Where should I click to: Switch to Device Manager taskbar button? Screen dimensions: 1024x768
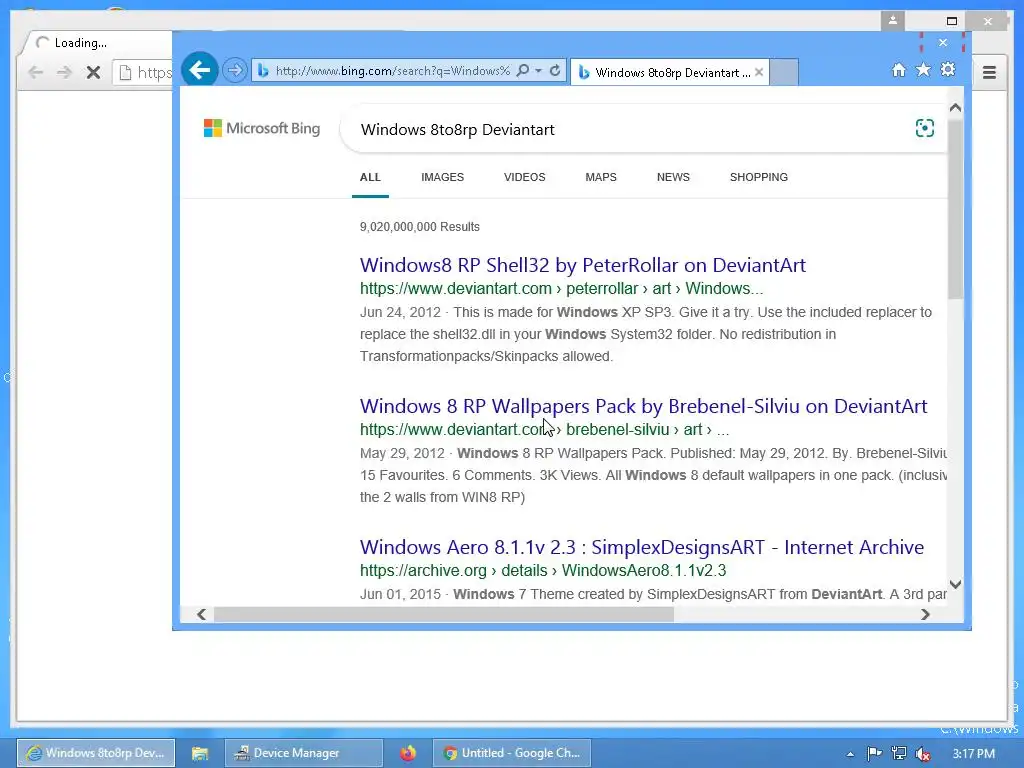click(304, 754)
